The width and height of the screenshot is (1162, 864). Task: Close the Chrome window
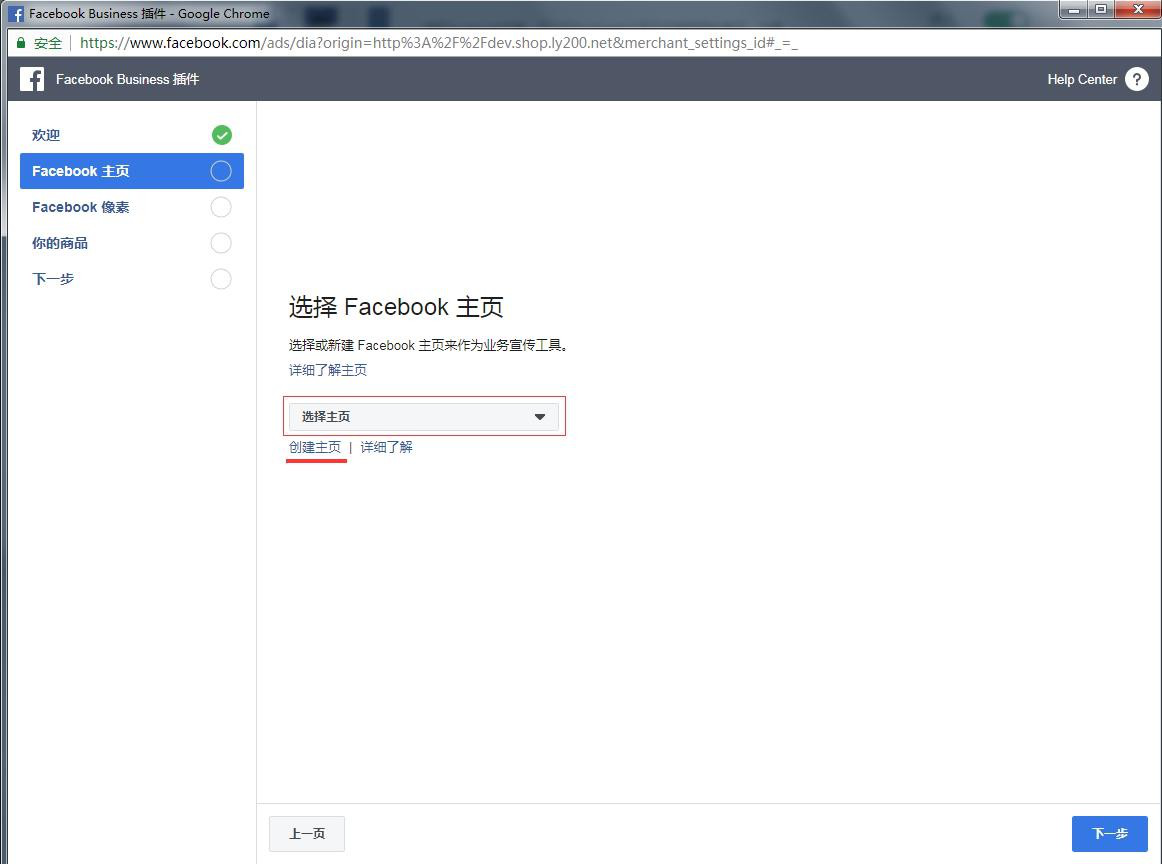pyautogui.click(x=1138, y=10)
